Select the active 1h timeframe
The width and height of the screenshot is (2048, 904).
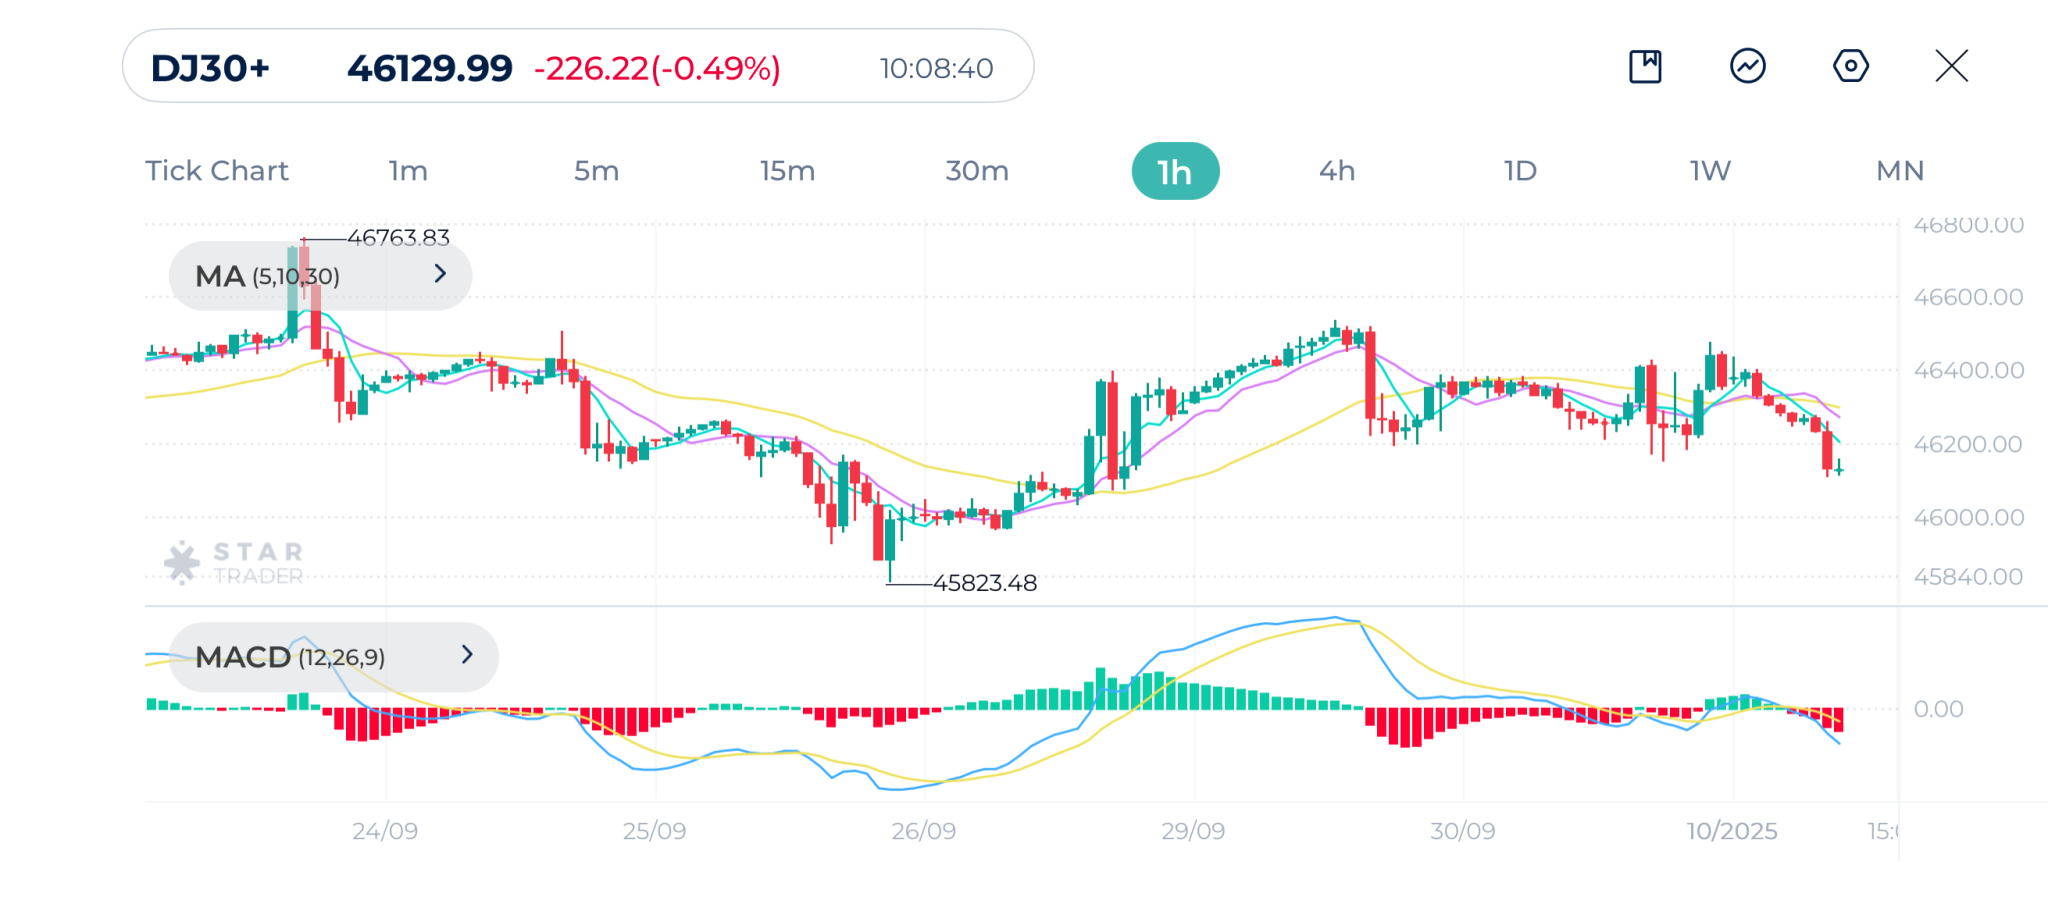[x=1175, y=171]
